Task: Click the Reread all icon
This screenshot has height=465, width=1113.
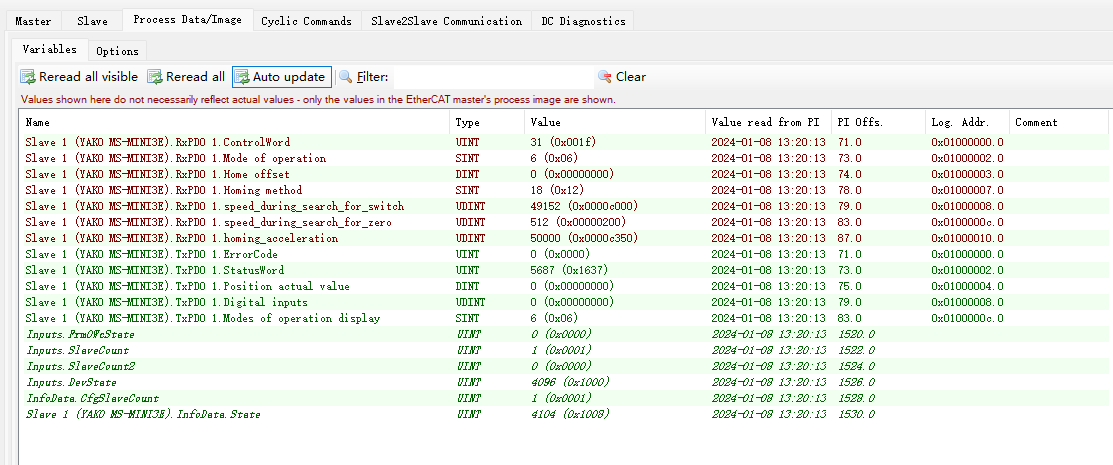Action: point(155,77)
